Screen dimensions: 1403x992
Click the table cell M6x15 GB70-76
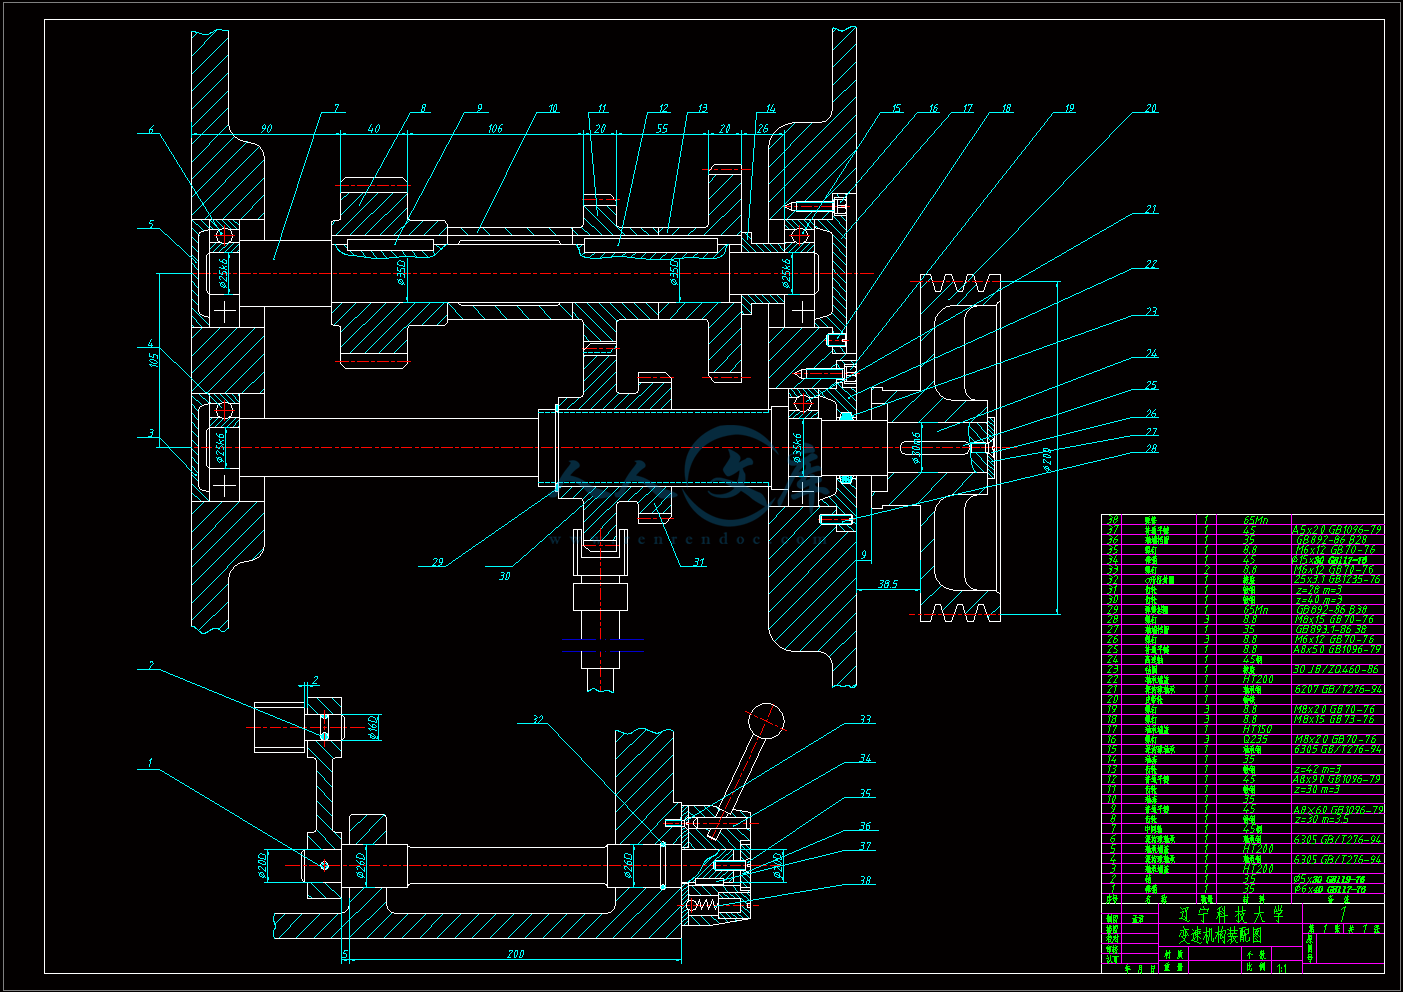coord(1335,619)
